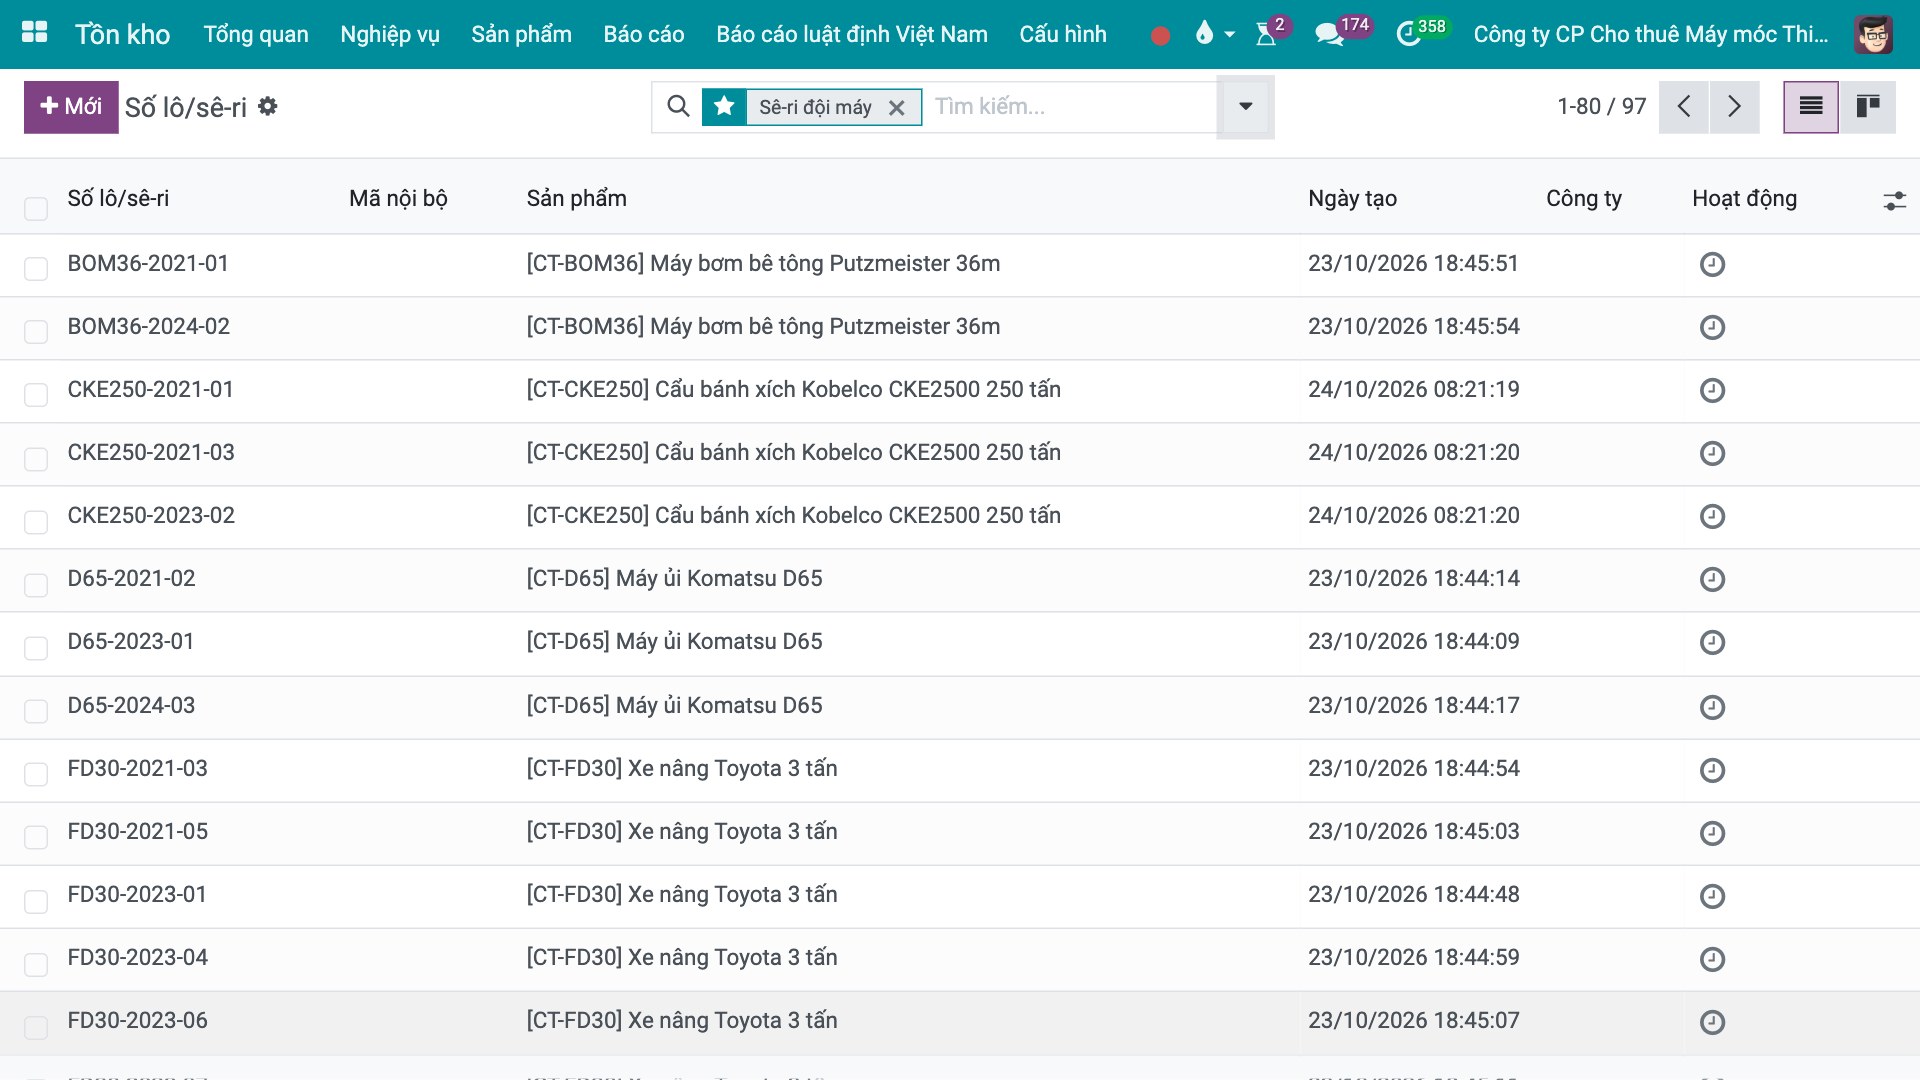Switch to list view
This screenshot has width=1920, height=1080.
pos(1811,106)
